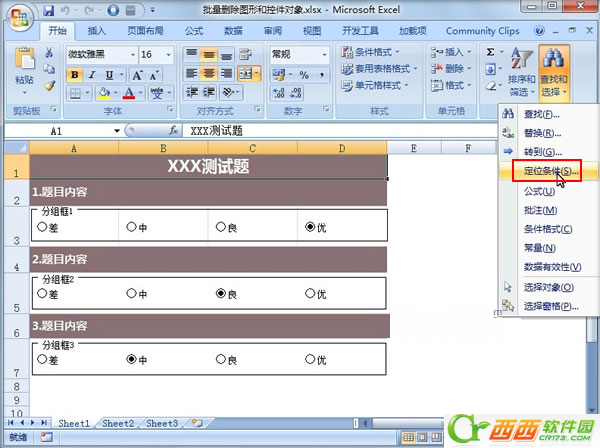Choose 选择对象(O) in menu
This screenshot has height=448, width=600.
(549, 287)
